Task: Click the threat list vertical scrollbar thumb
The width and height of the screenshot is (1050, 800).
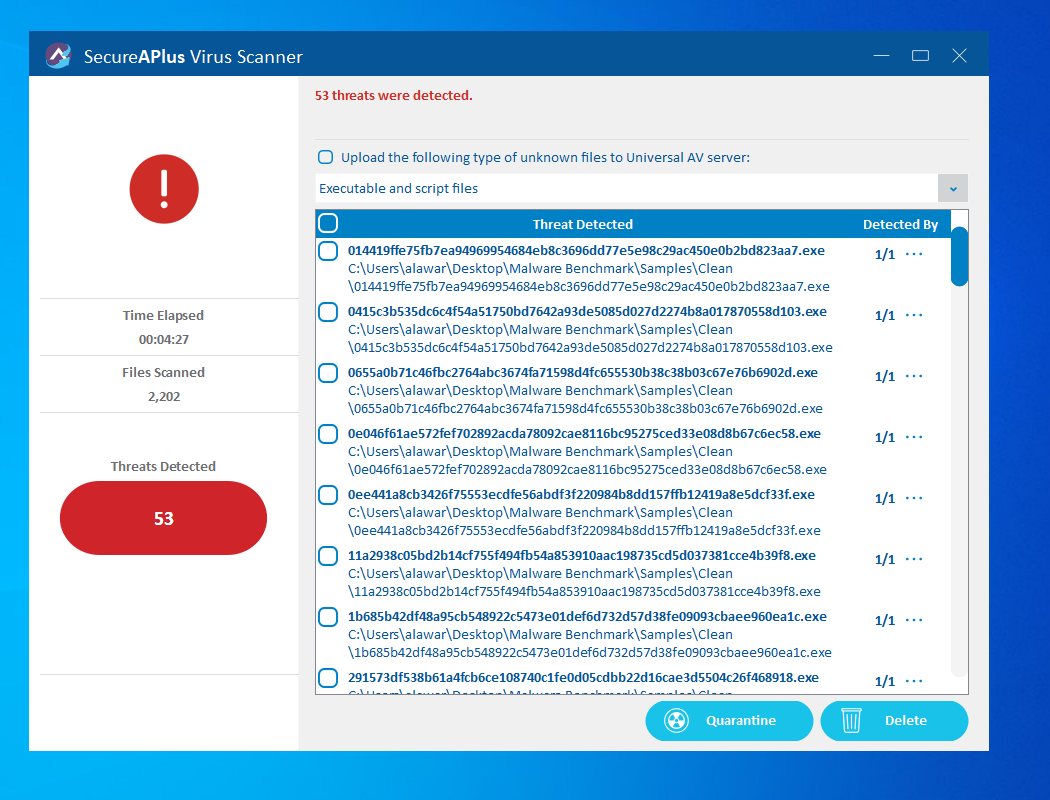Action: tap(960, 256)
